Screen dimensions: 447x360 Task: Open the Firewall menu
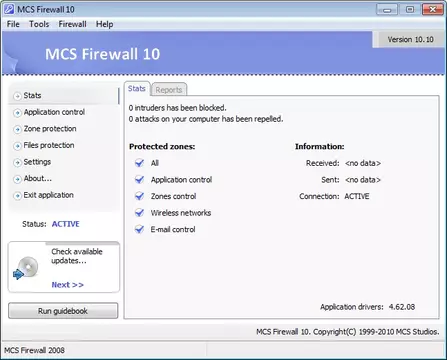tap(72, 24)
